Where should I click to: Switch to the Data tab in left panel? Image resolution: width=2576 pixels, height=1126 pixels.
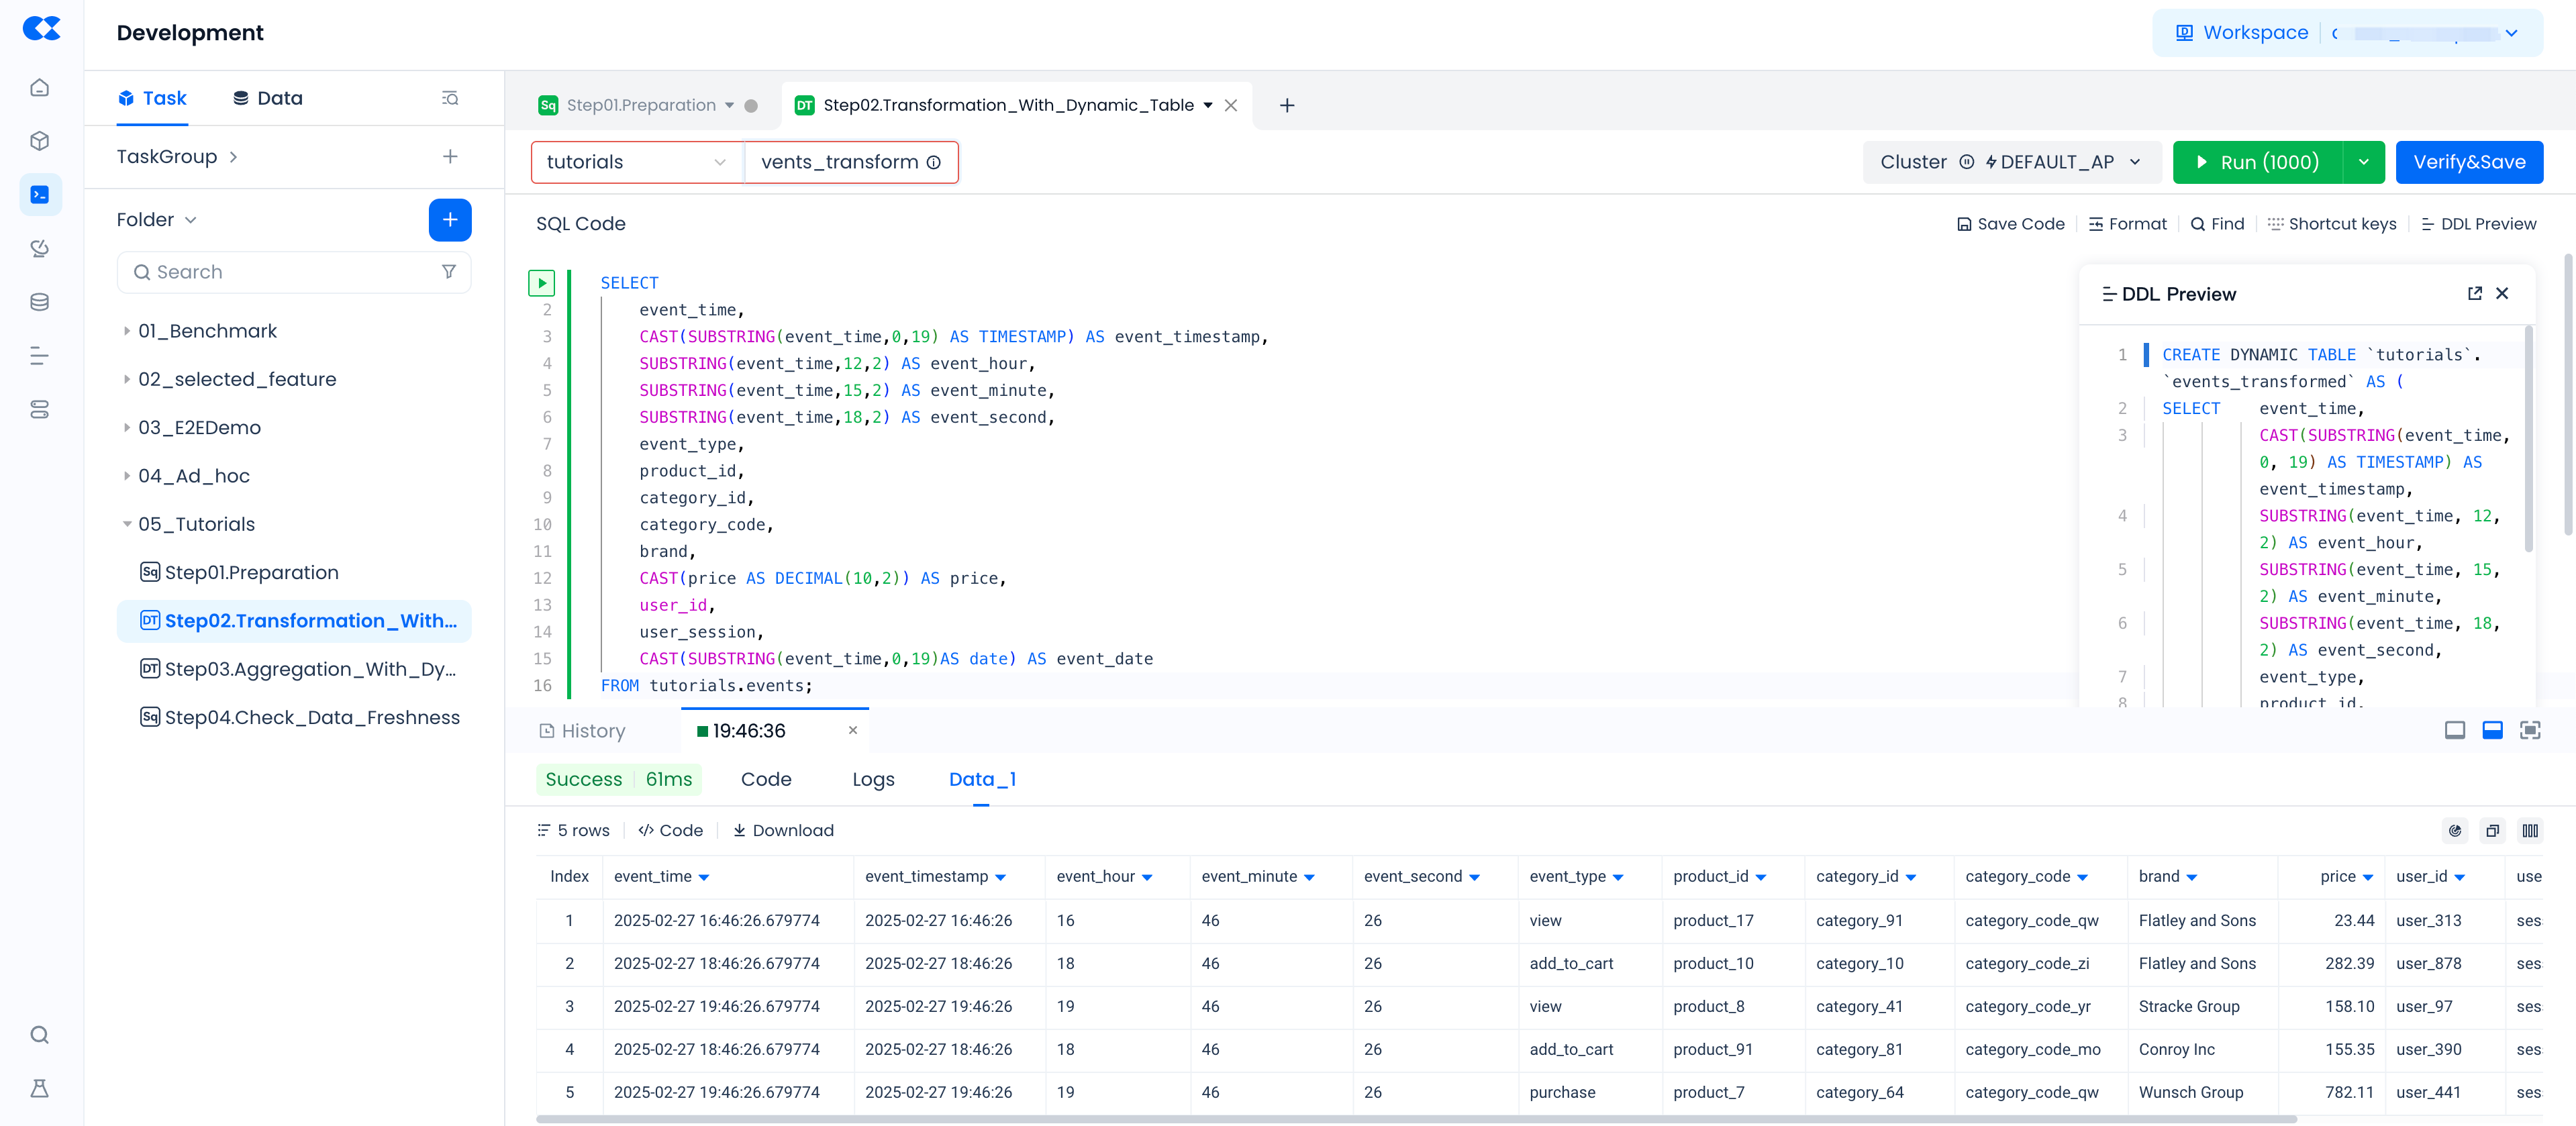pos(268,98)
